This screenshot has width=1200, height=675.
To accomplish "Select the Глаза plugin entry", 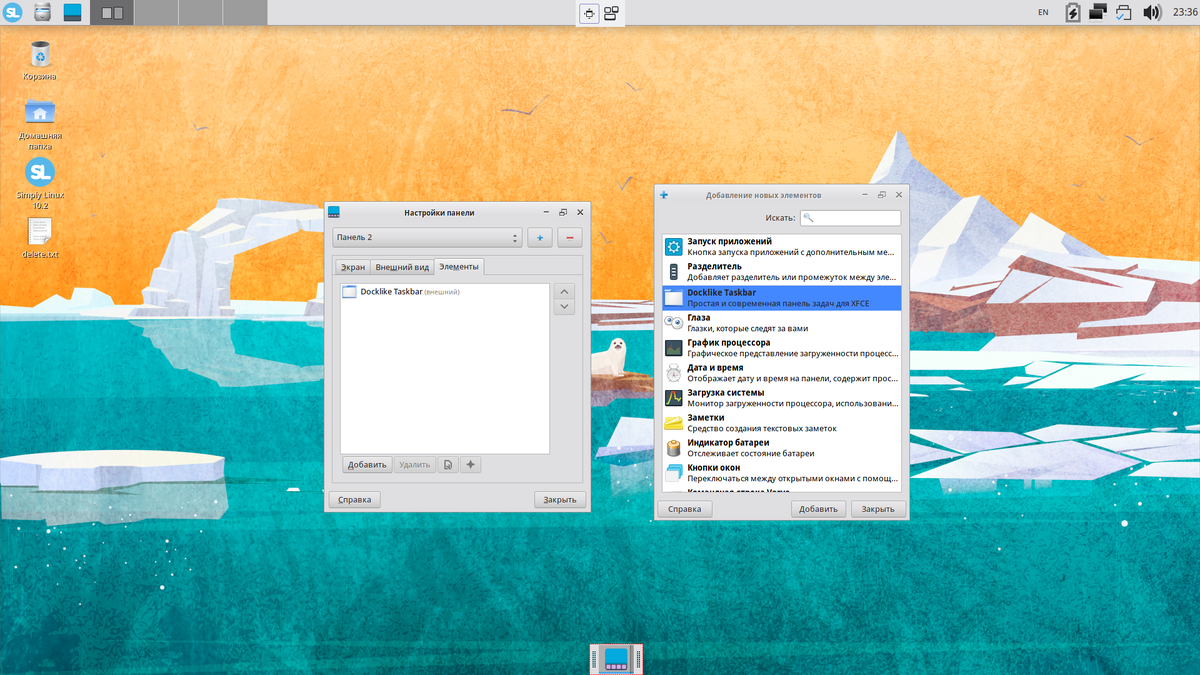I will click(x=782, y=322).
